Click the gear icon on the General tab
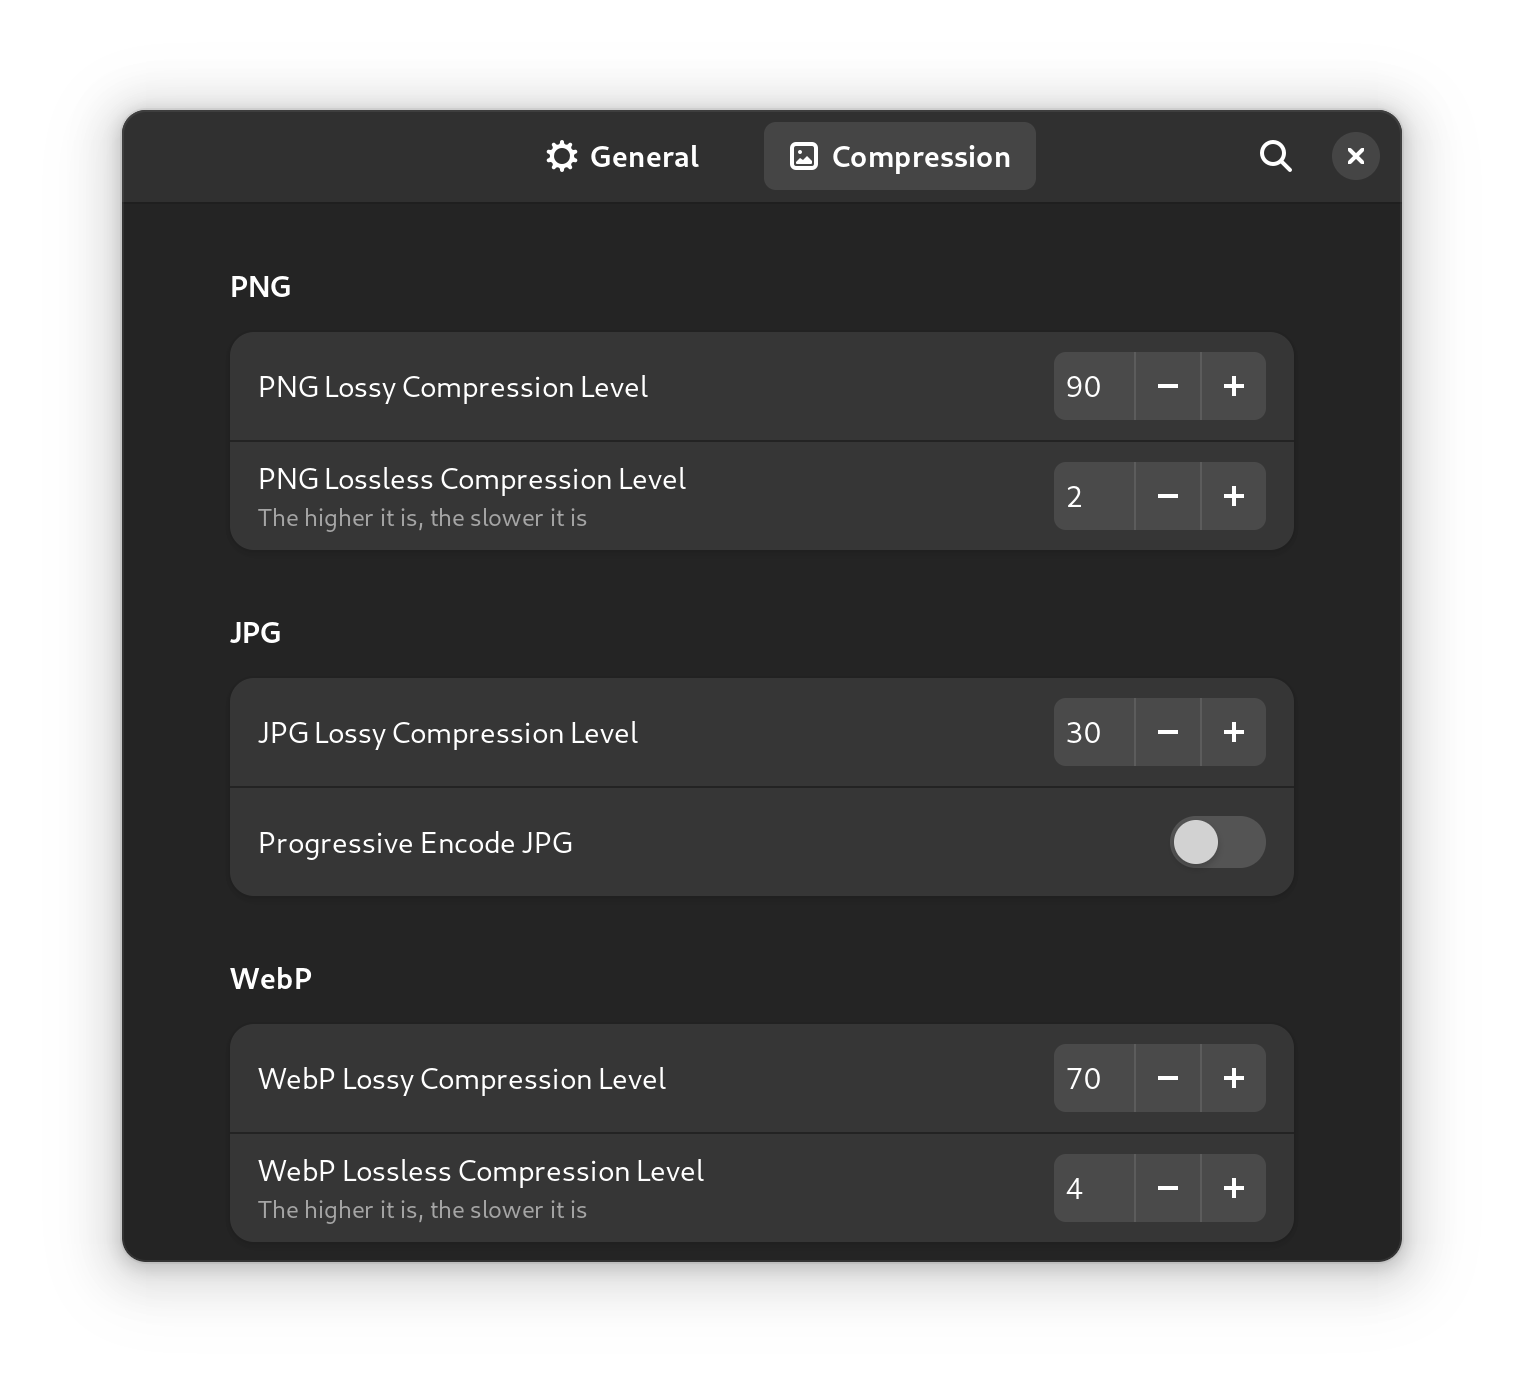This screenshot has width=1524, height=1396. click(562, 156)
